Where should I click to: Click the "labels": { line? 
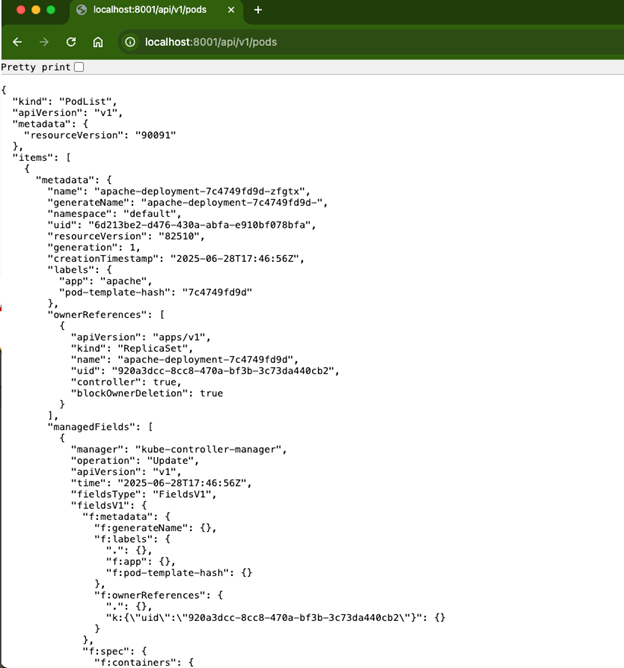80,270
